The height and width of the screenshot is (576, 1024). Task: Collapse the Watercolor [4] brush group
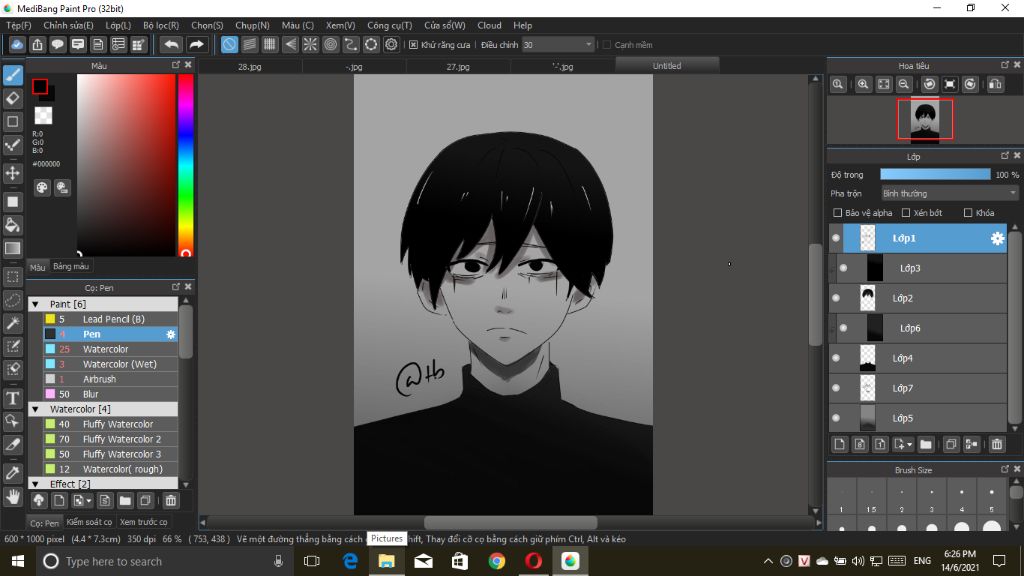coord(36,409)
